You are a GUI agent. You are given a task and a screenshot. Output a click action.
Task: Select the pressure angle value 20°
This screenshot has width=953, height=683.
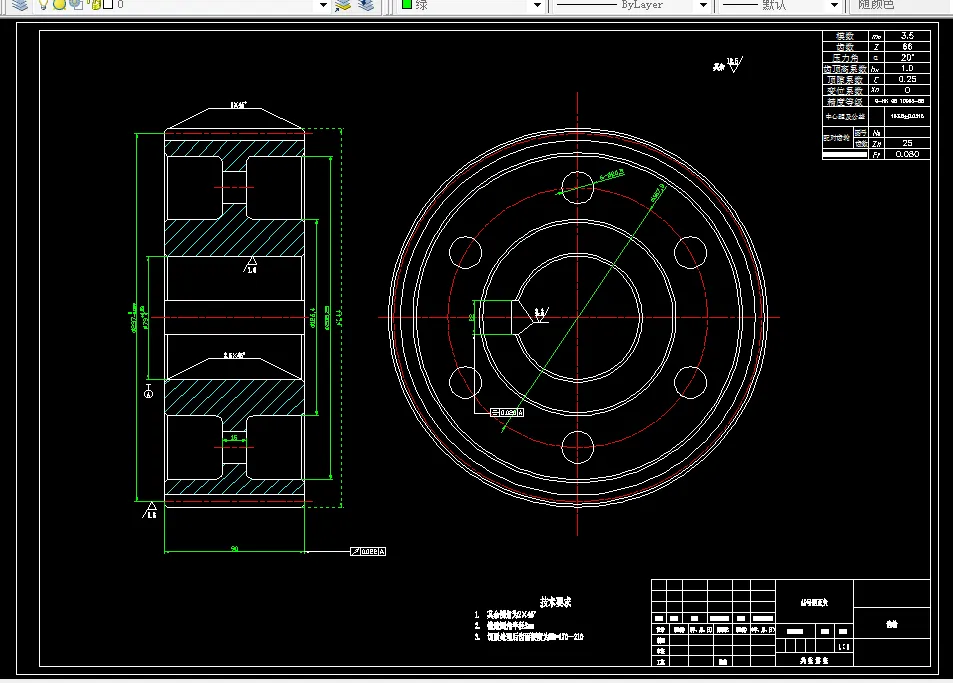click(907, 58)
